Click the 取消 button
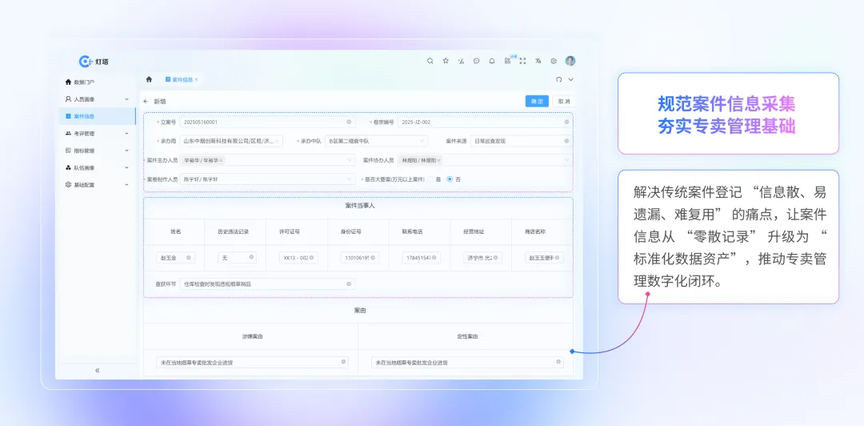Image resolution: width=864 pixels, height=426 pixels. [563, 101]
